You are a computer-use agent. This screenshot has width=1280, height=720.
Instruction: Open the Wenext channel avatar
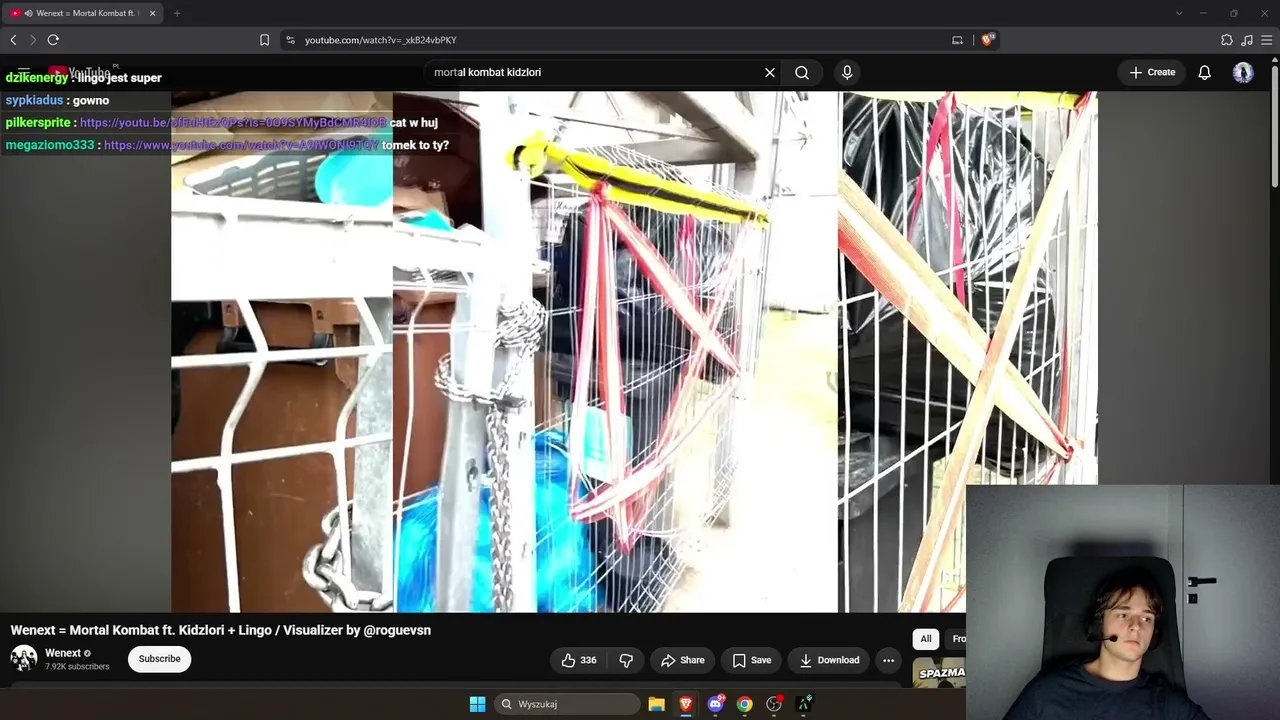pyautogui.click(x=24, y=658)
